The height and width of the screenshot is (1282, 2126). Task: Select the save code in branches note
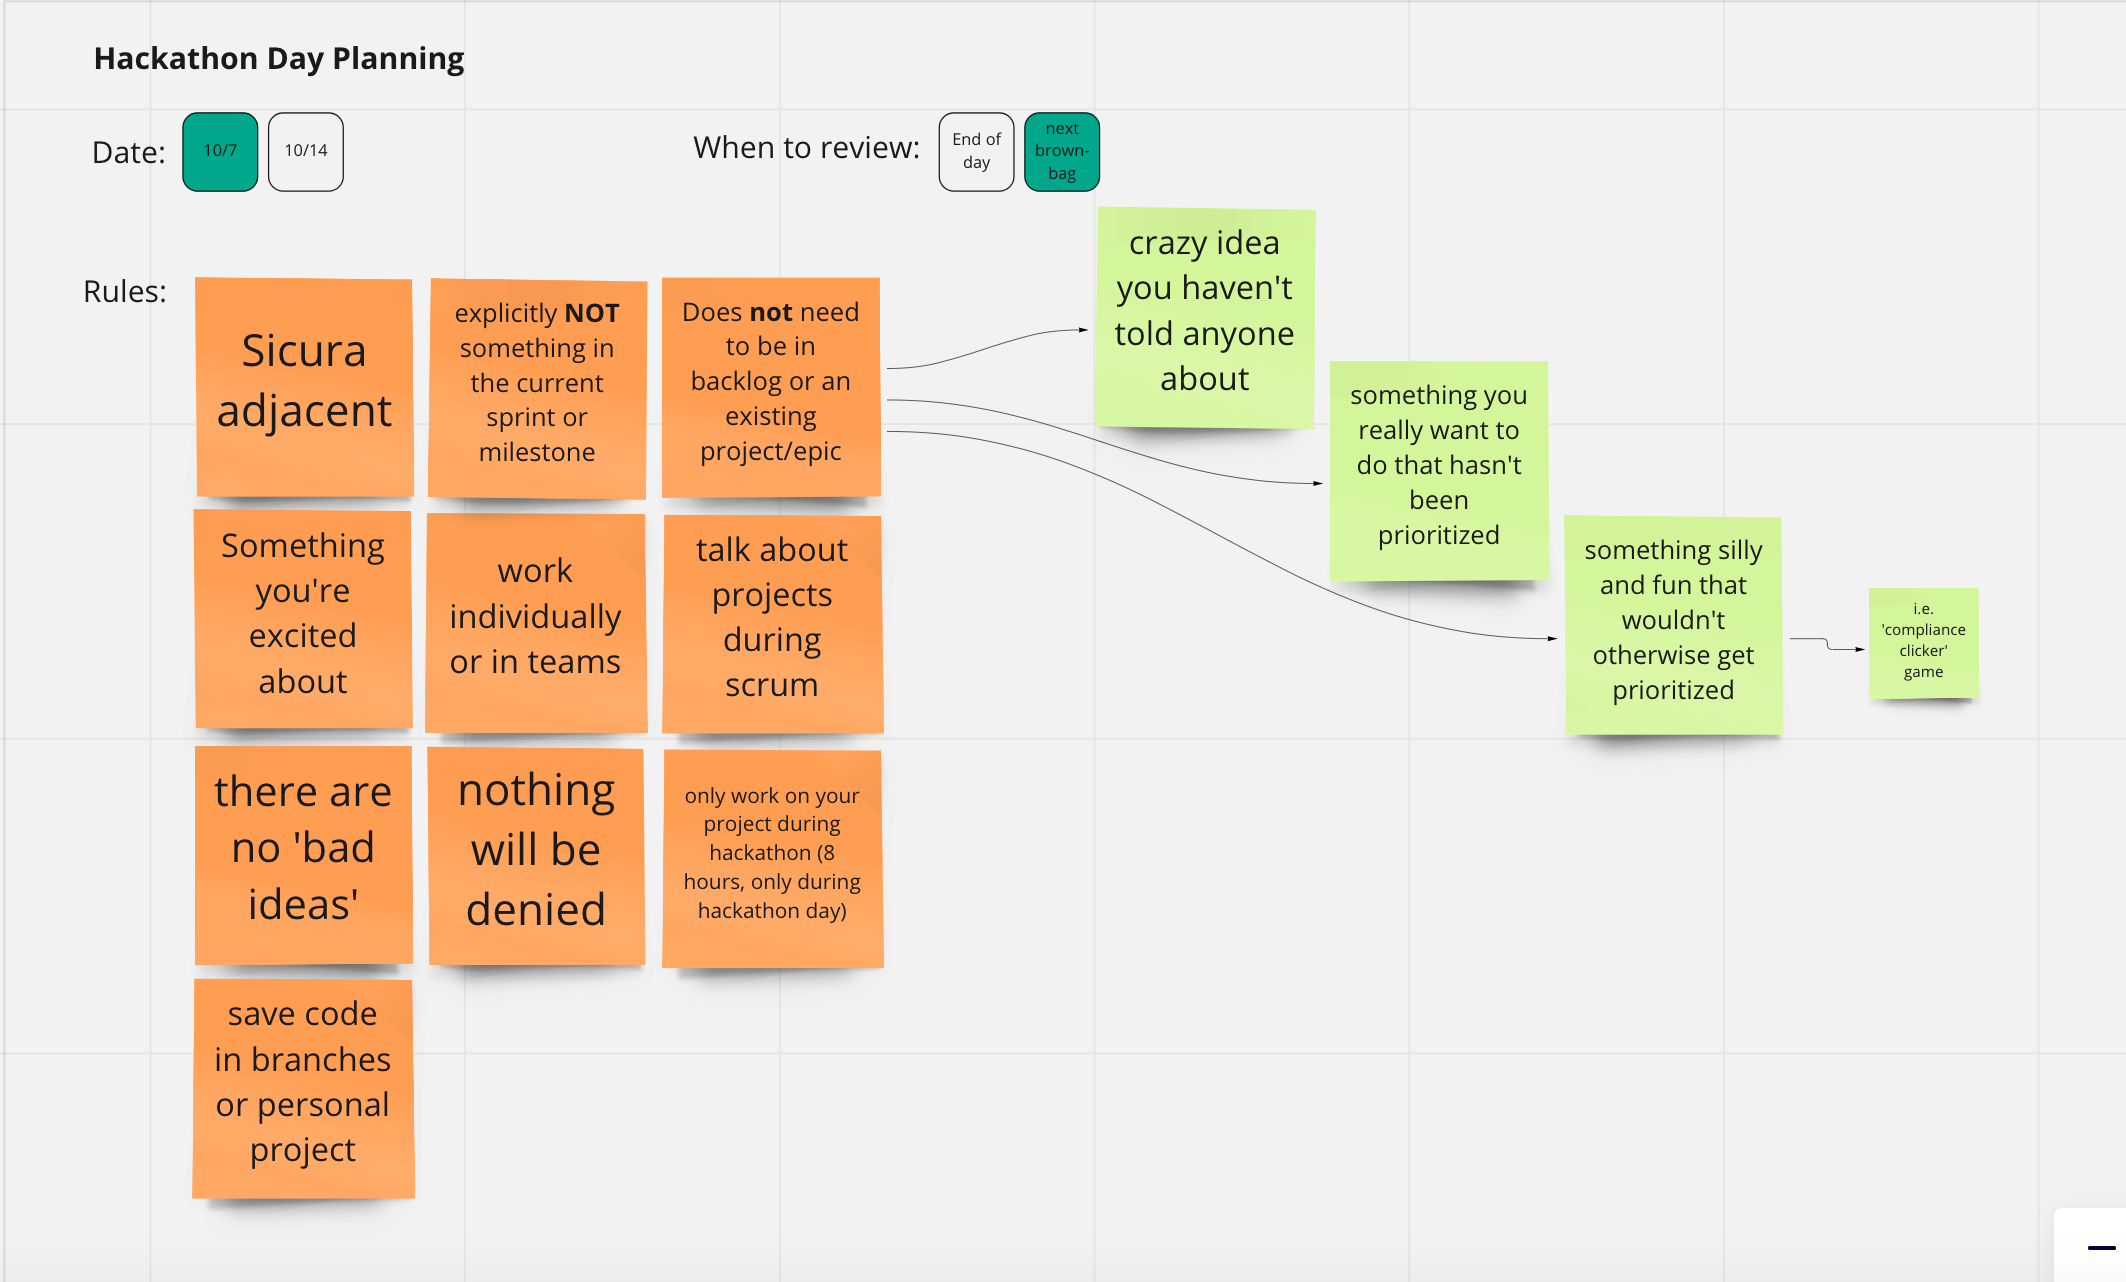coord(303,1087)
